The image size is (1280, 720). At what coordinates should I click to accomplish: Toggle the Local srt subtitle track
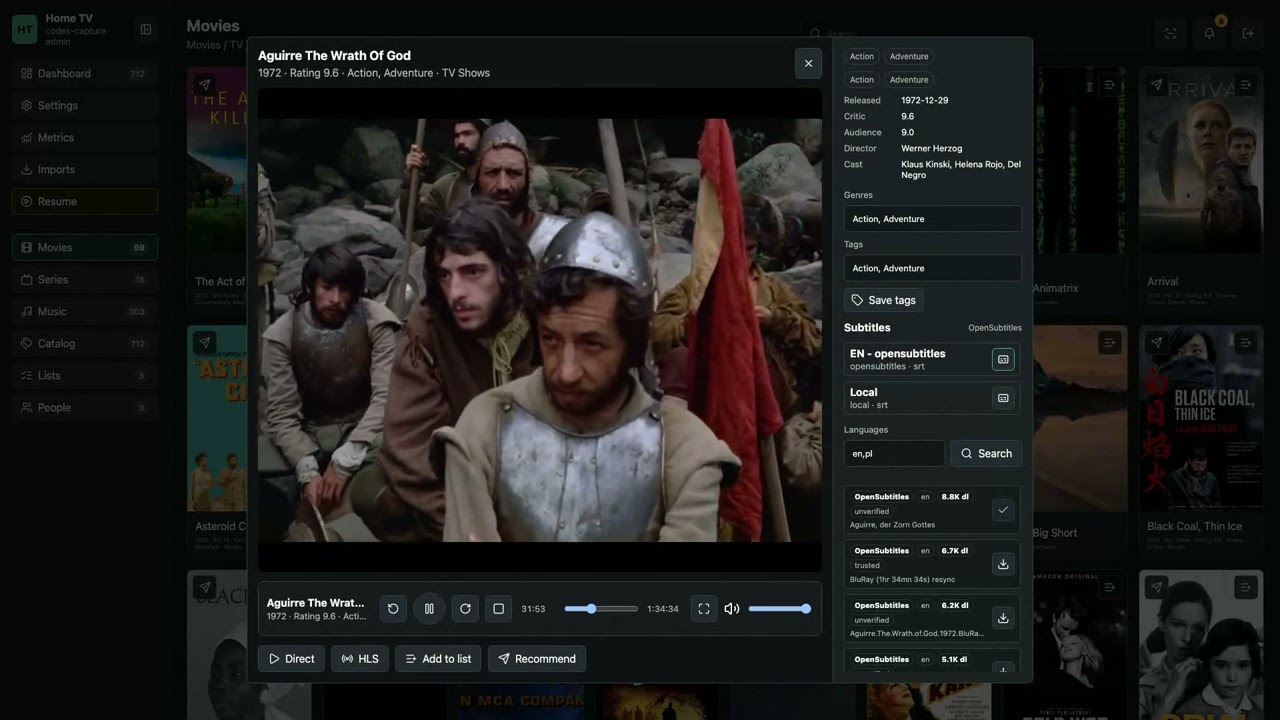(x=1003, y=398)
